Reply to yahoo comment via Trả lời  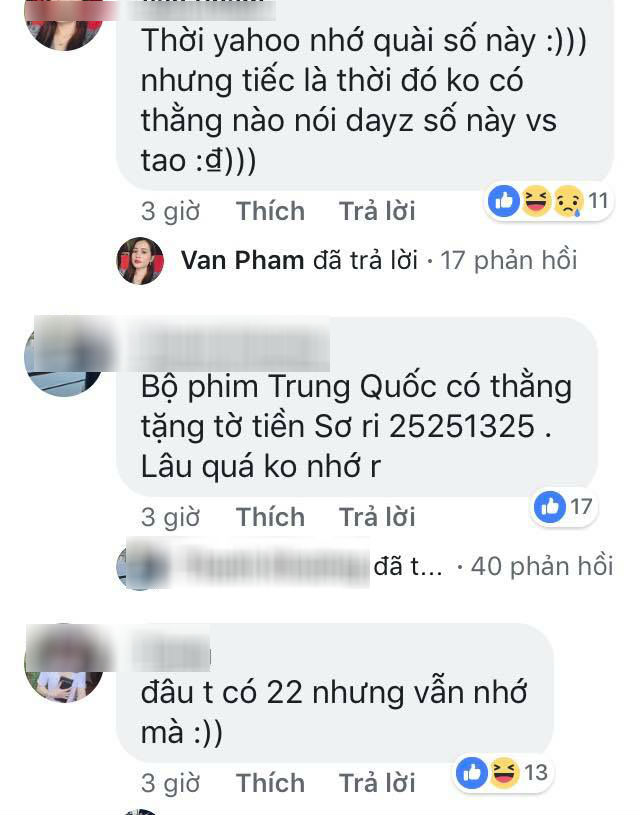(x=377, y=211)
